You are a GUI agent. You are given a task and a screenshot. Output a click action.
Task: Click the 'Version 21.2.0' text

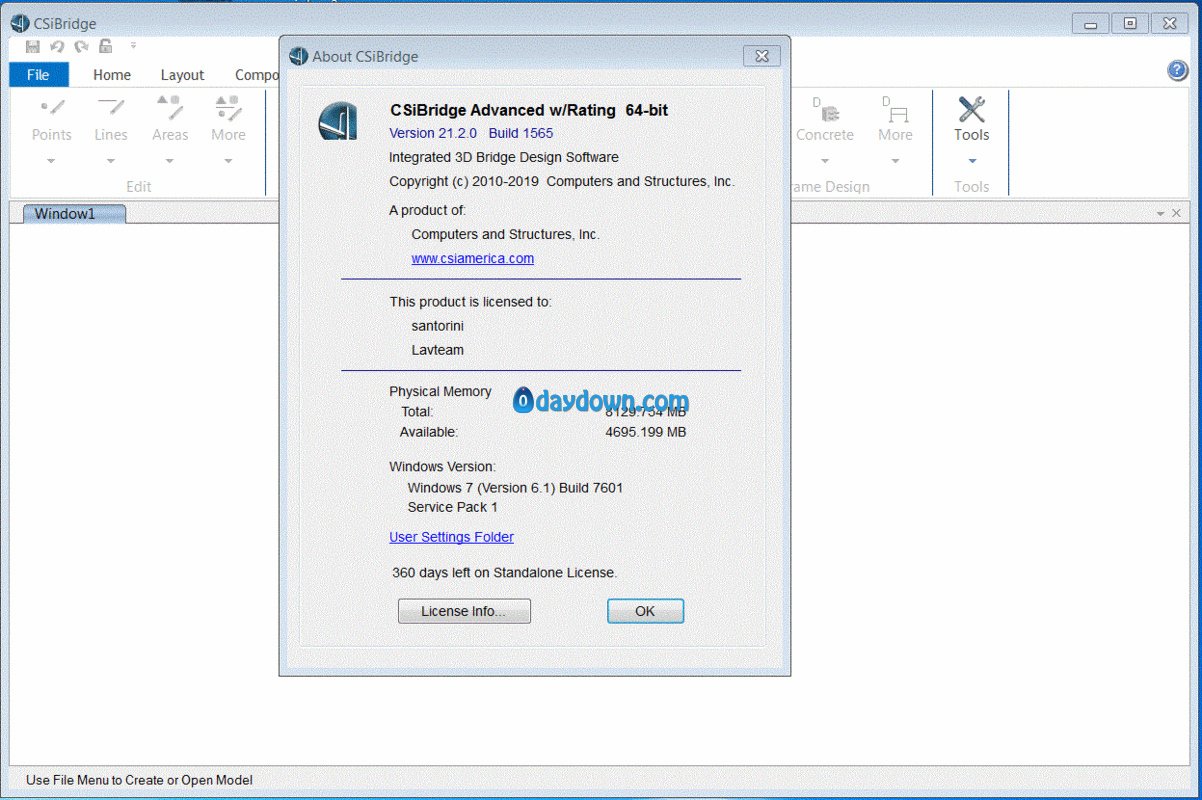pyautogui.click(x=433, y=133)
